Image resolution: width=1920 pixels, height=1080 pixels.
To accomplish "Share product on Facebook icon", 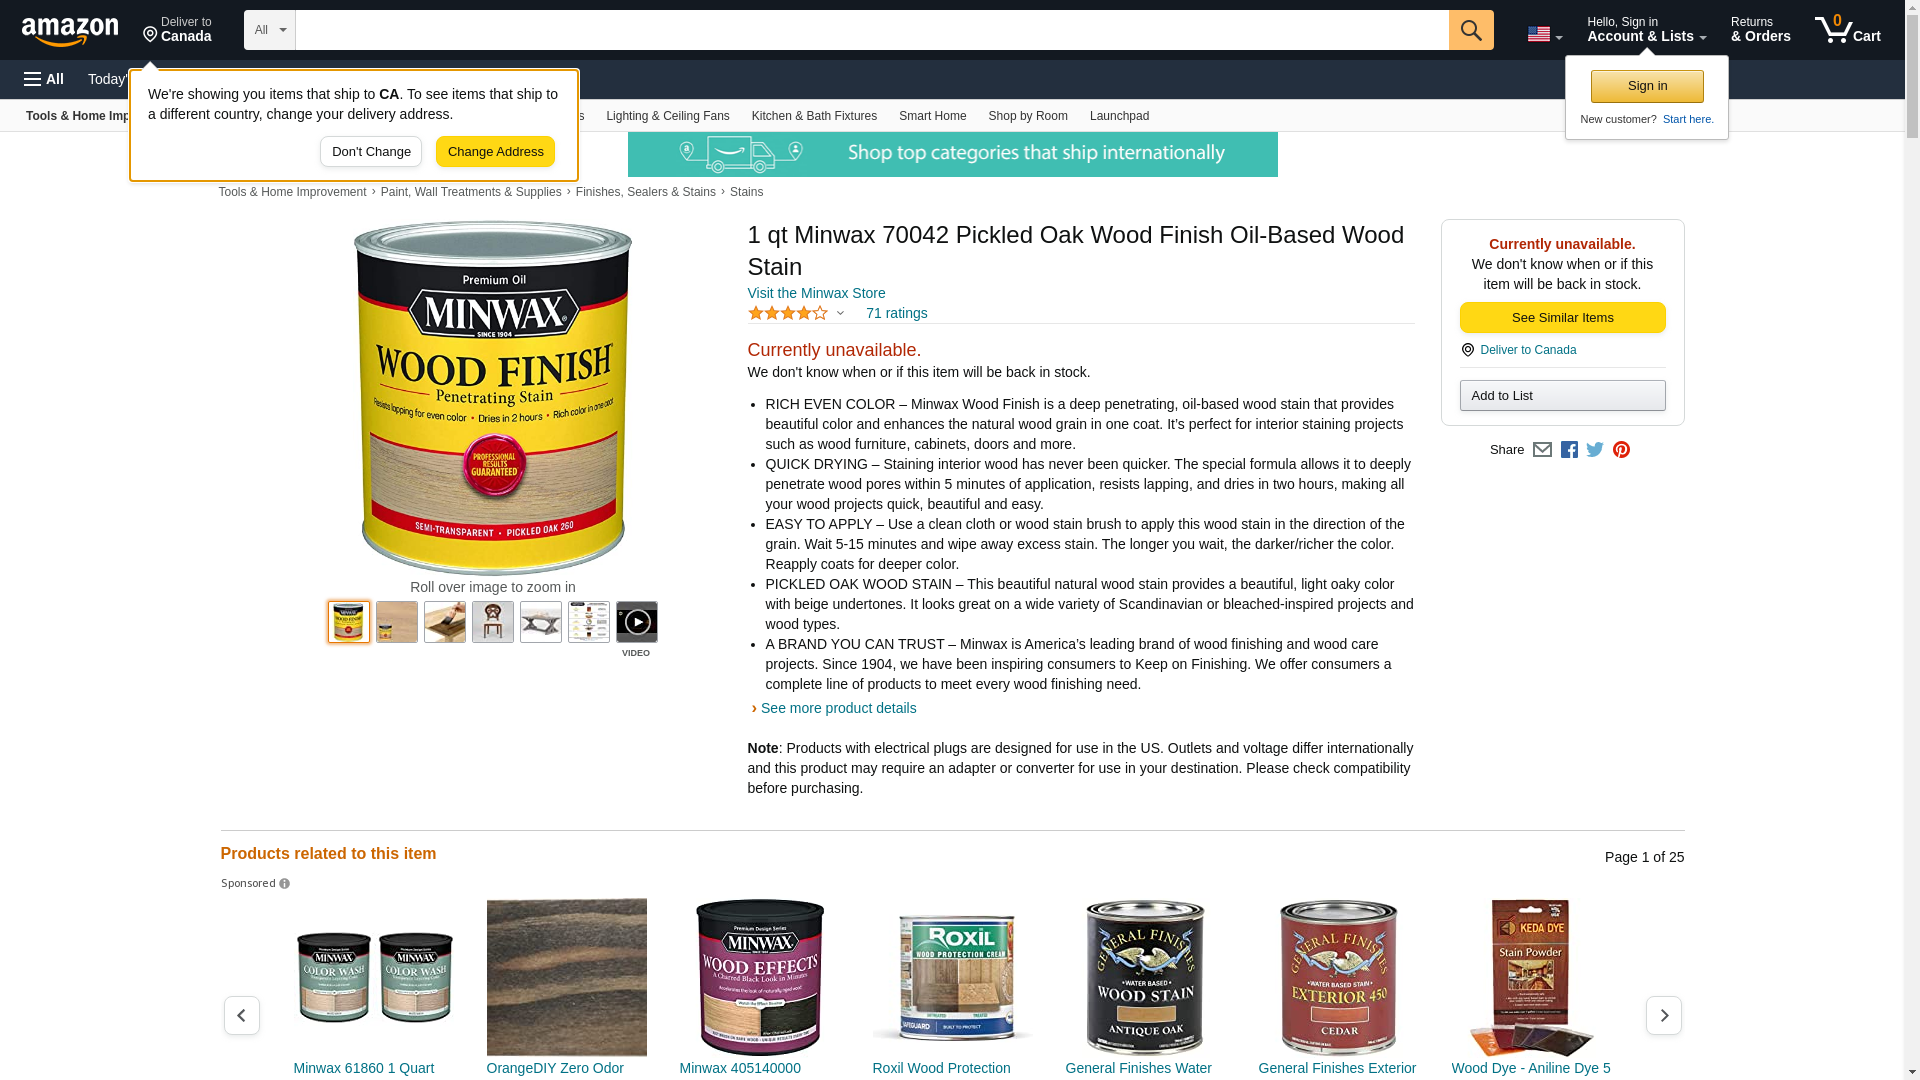I will tap(1569, 450).
